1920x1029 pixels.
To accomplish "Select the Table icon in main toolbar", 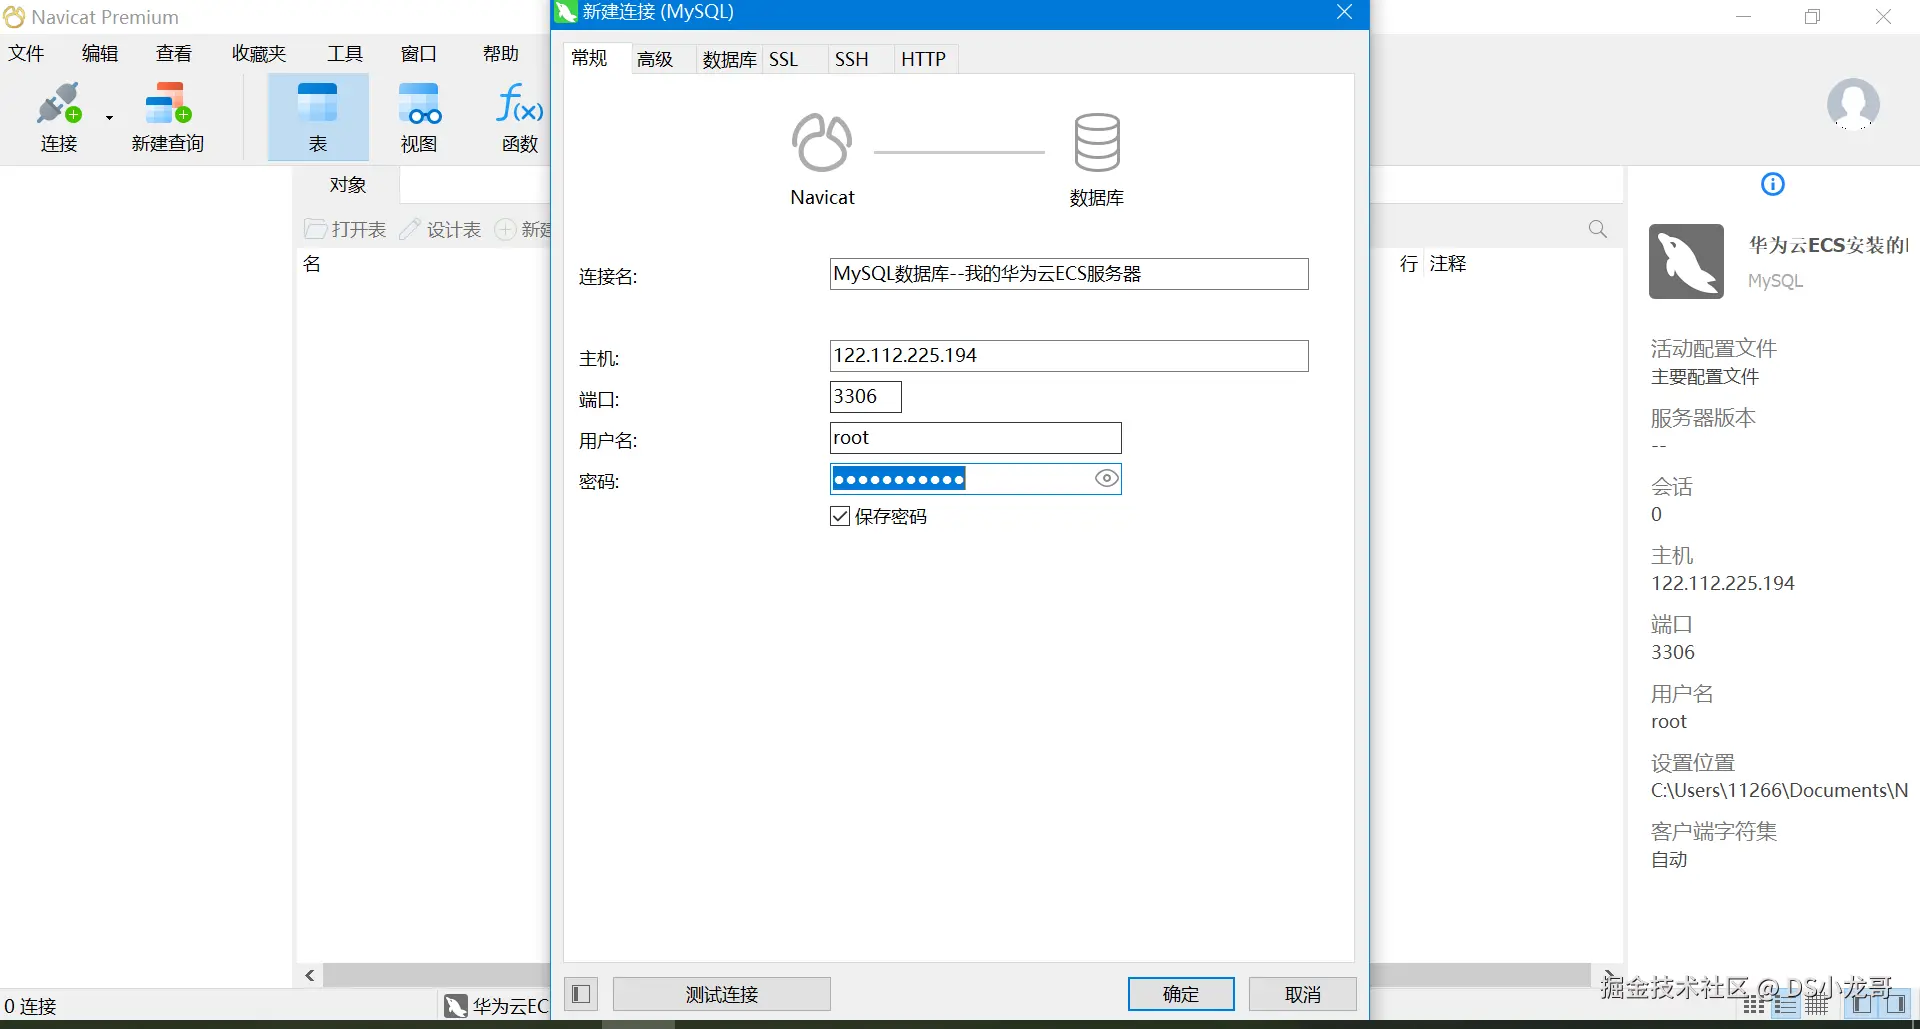I will click(318, 117).
